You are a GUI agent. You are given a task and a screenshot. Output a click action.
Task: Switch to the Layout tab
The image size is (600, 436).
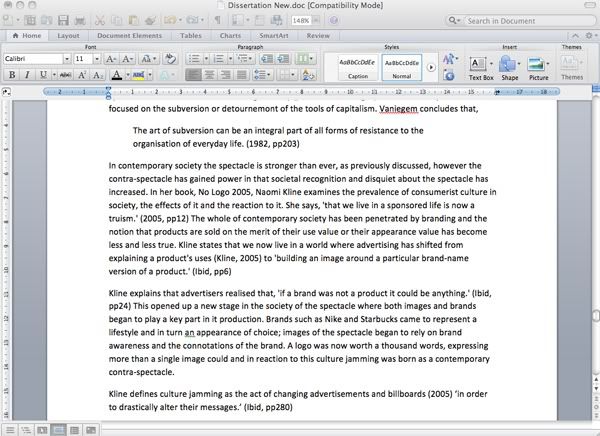[68, 36]
